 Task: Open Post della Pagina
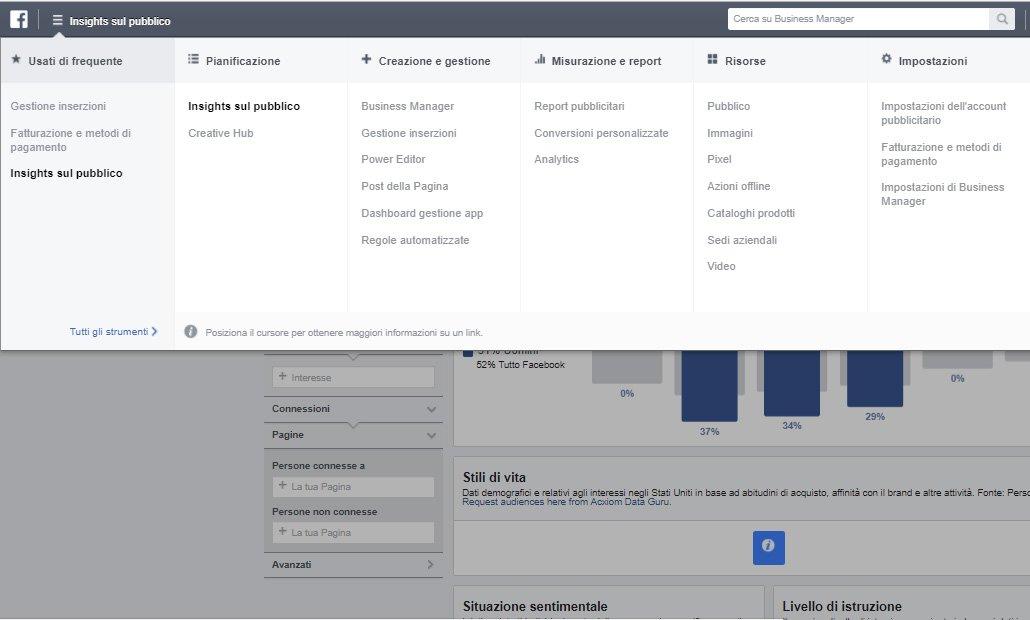[x=405, y=187]
